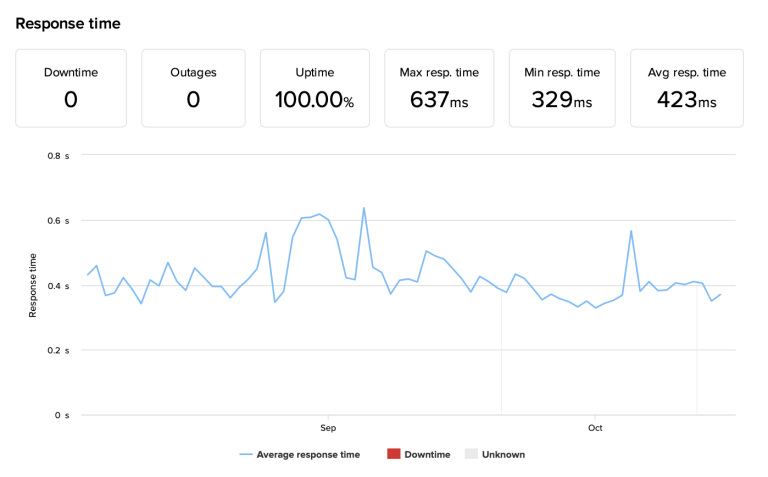Select the Uptime 100.00% card
This screenshot has width=768, height=477.
point(315,88)
